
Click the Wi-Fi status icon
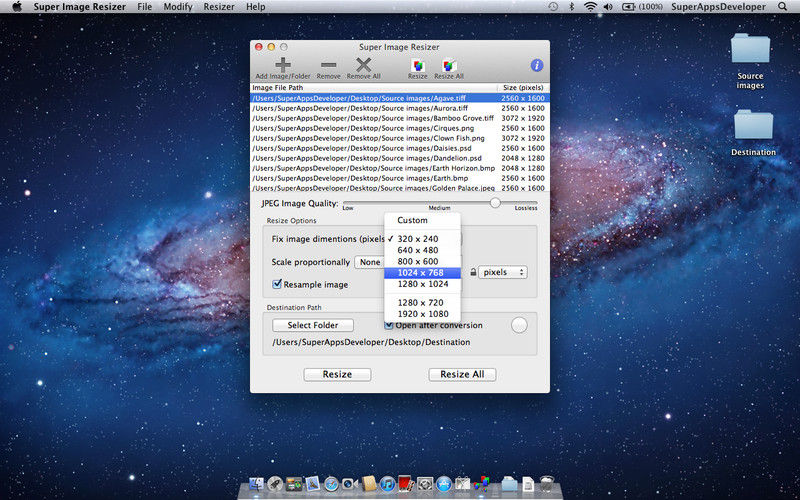pyautogui.click(x=590, y=7)
